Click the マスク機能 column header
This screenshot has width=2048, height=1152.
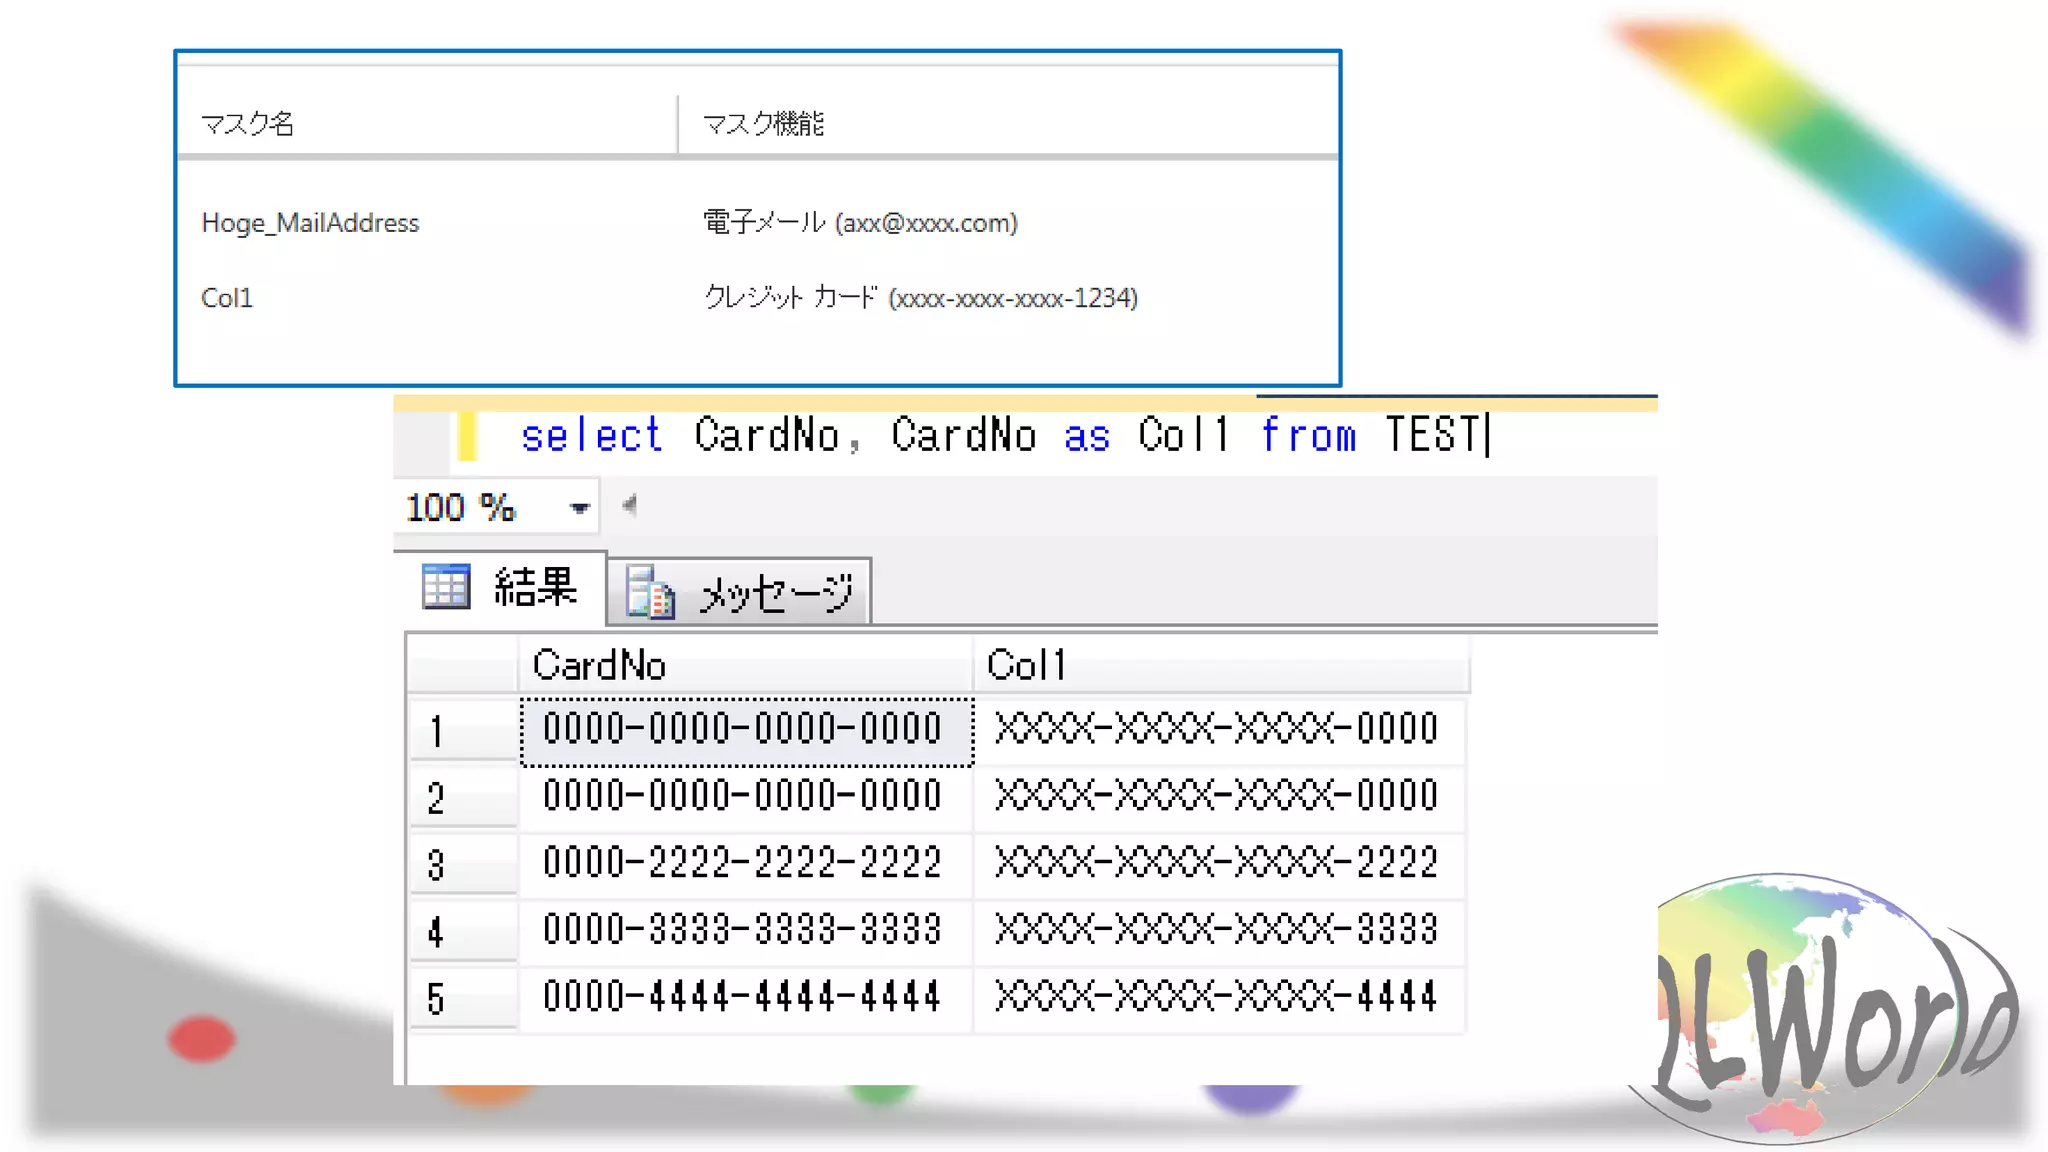[x=763, y=124]
